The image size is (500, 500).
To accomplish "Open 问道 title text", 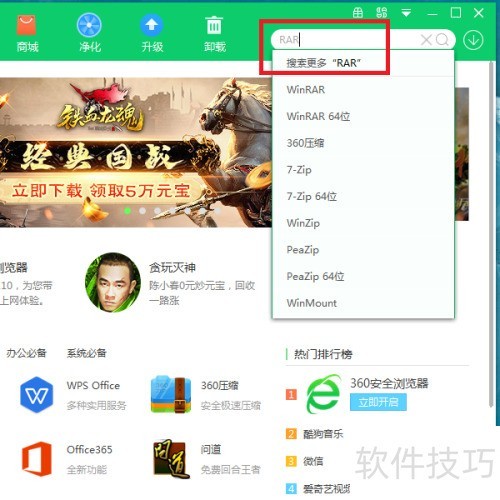I will pyautogui.click(x=211, y=450).
